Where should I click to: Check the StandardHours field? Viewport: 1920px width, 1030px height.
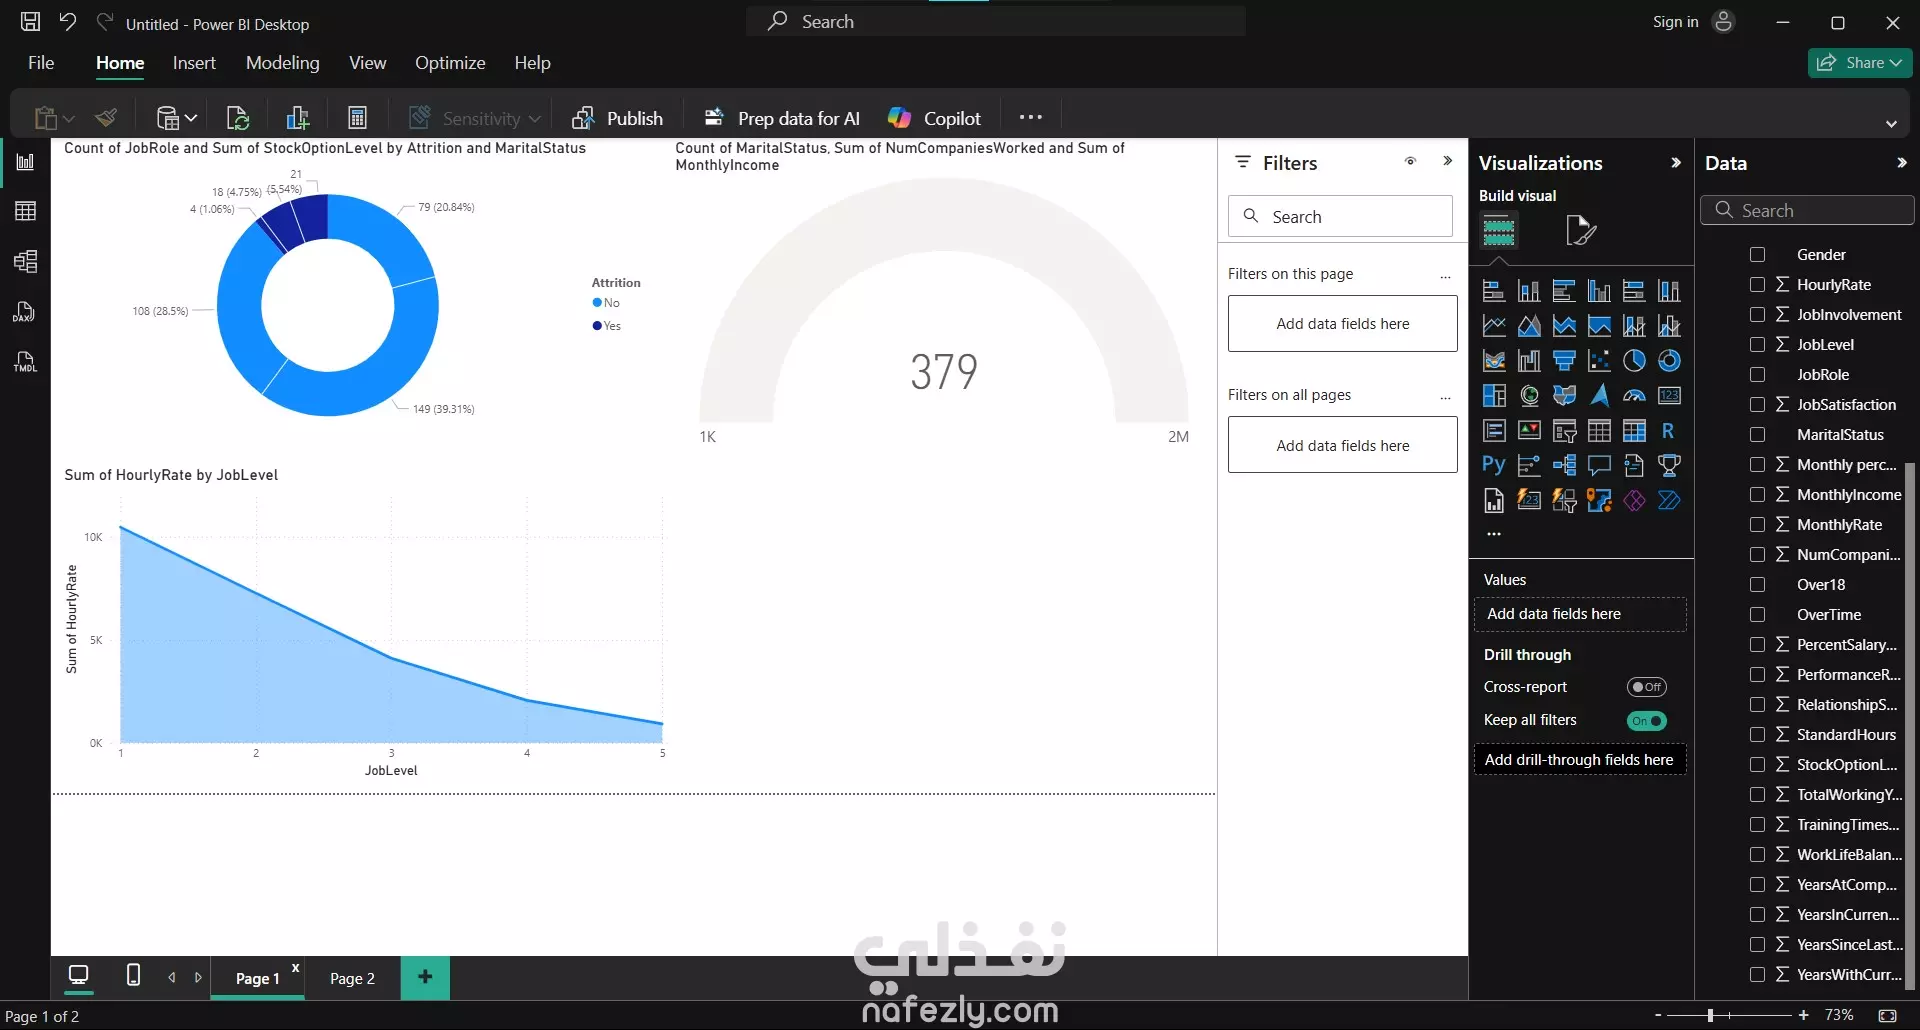(1757, 735)
